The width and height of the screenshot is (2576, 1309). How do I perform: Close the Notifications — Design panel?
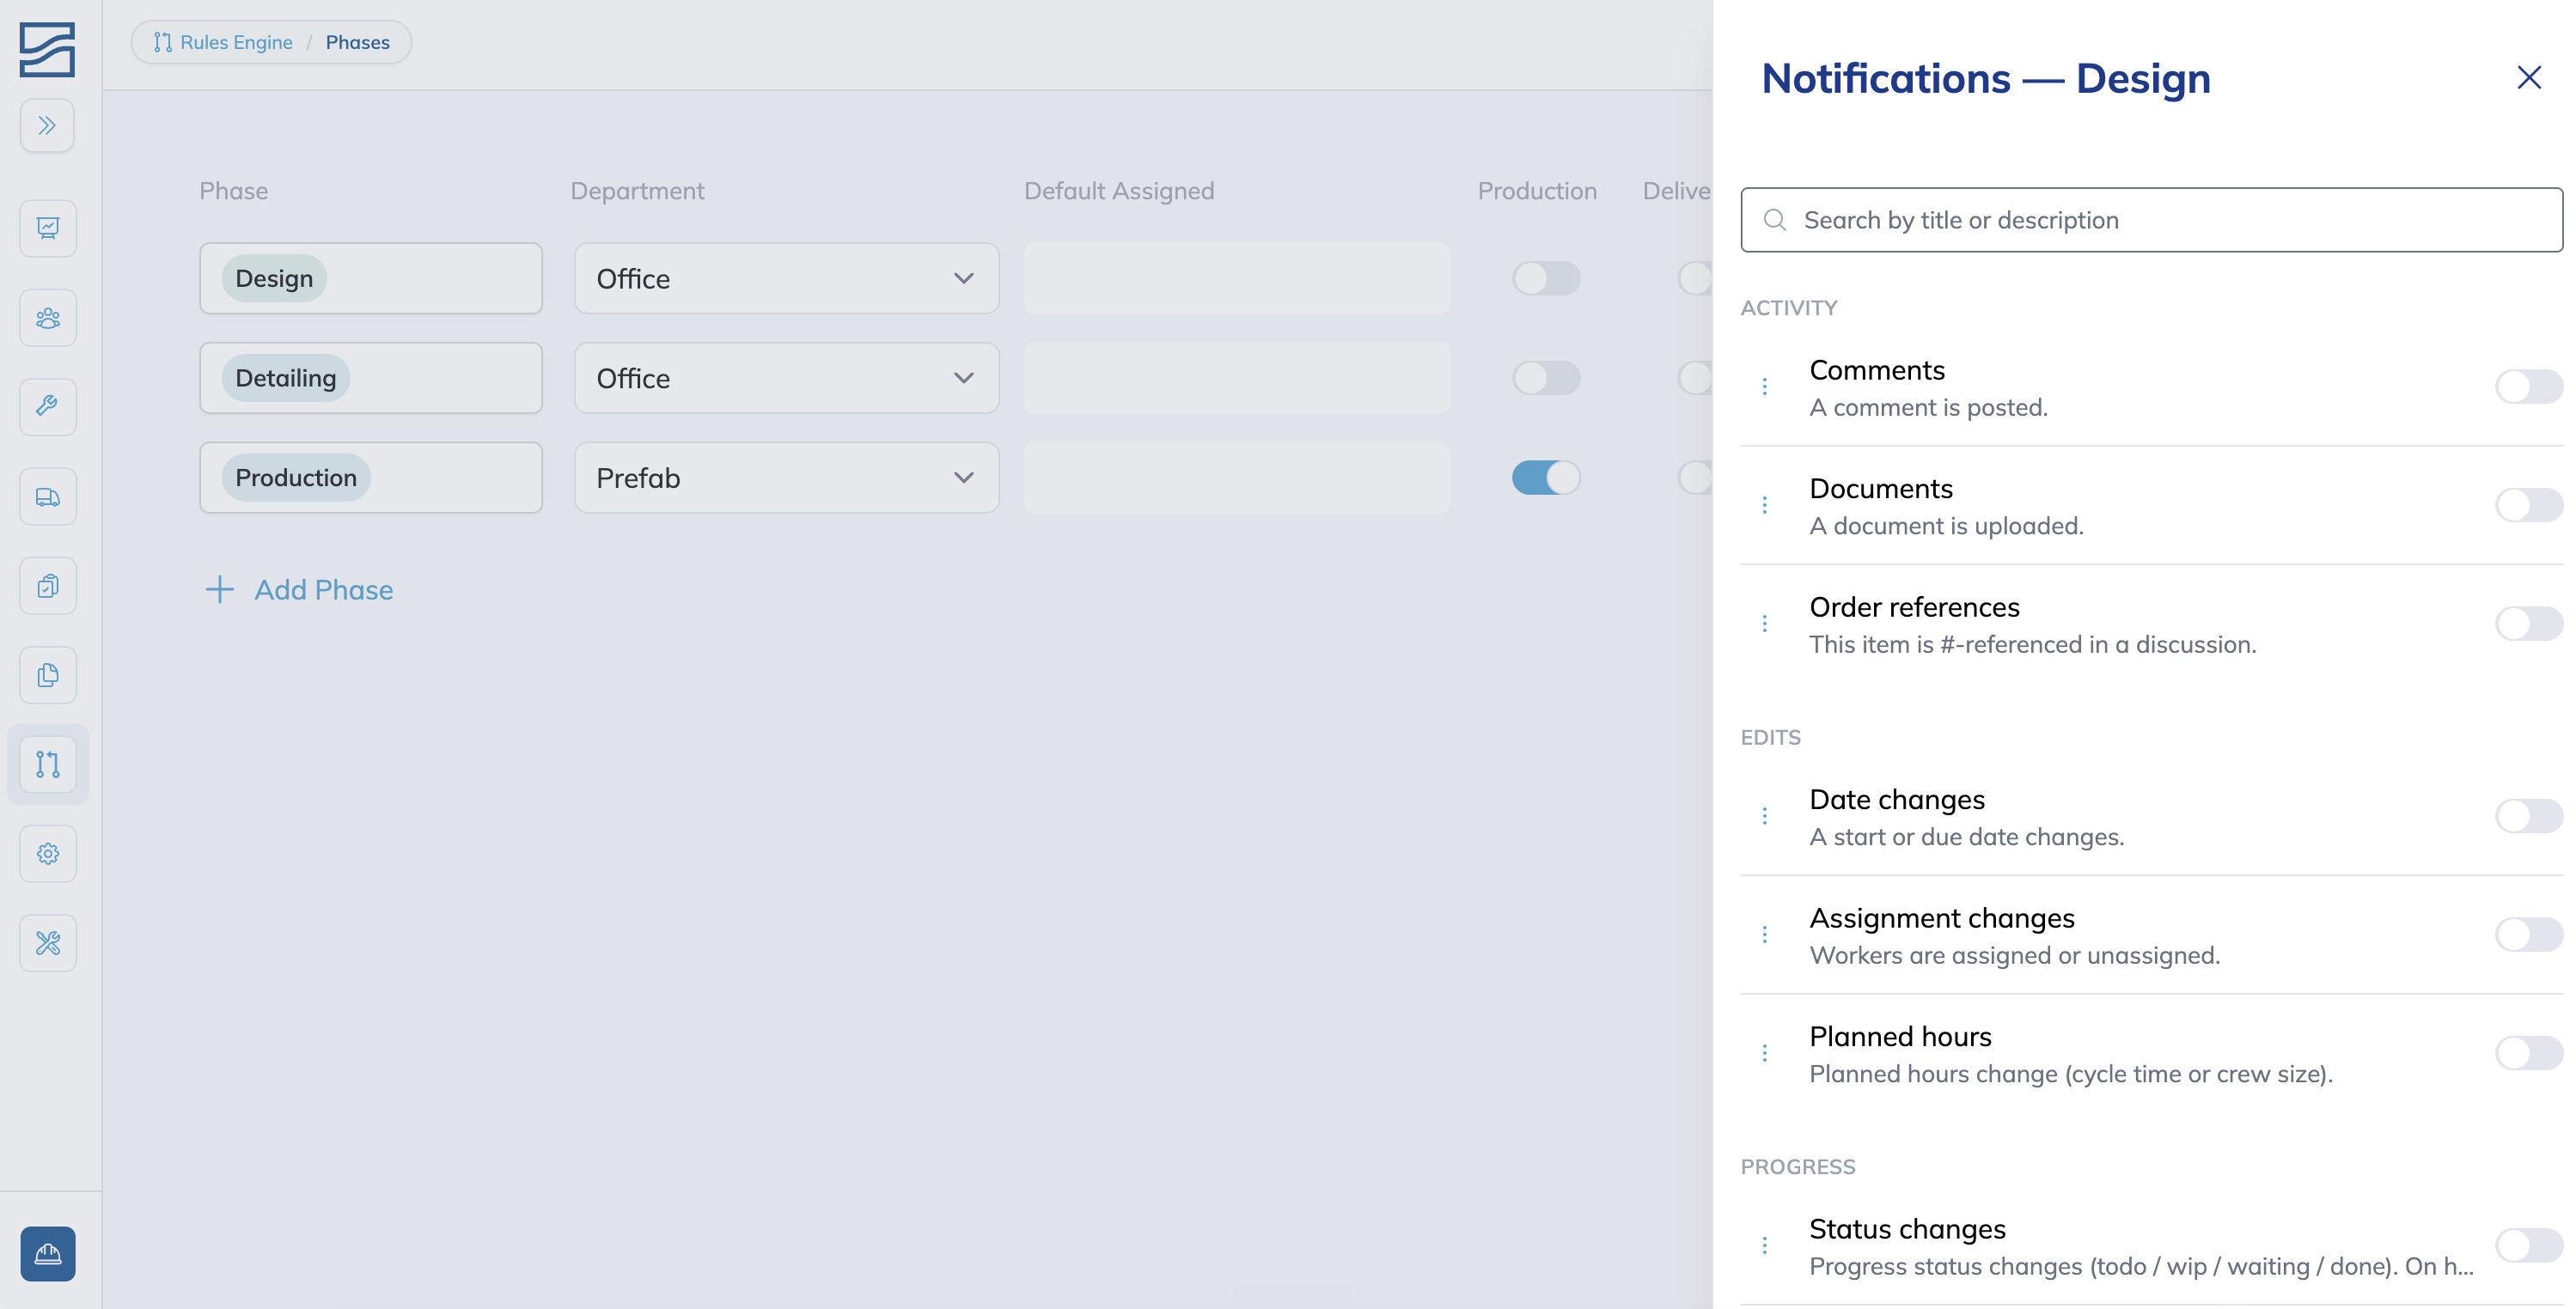2528,78
